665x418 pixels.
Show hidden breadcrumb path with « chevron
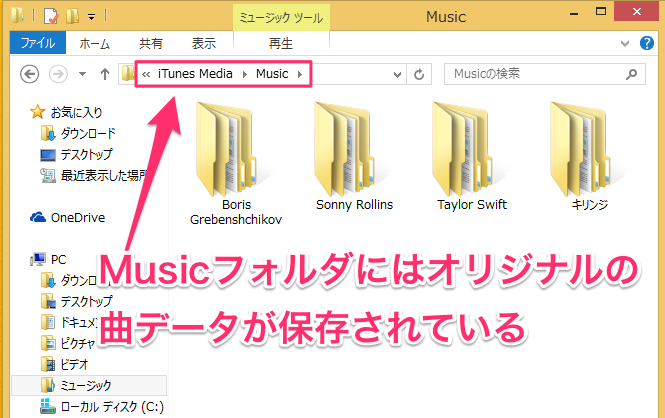point(146,75)
